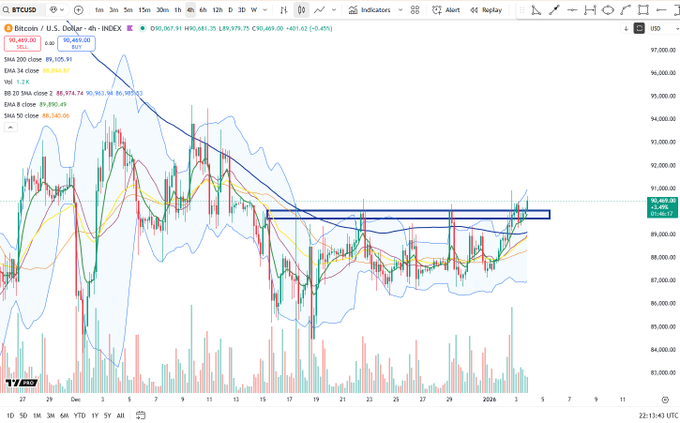The image size is (680, 423).
Task: Show All data range
Action: click(x=121, y=416)
